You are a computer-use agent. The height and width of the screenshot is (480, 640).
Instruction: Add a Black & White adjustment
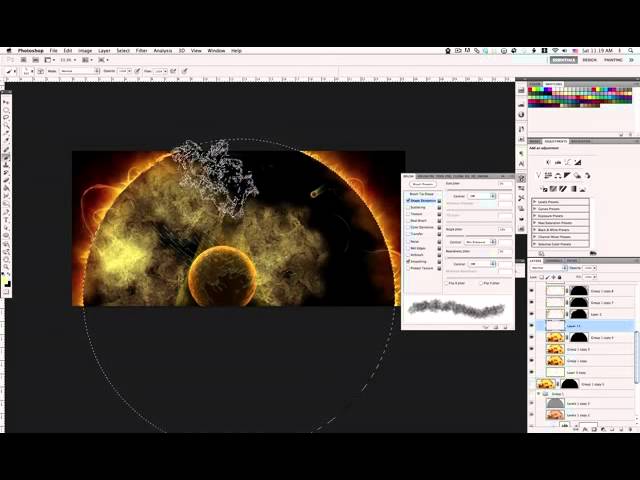(x=567, y=176)
